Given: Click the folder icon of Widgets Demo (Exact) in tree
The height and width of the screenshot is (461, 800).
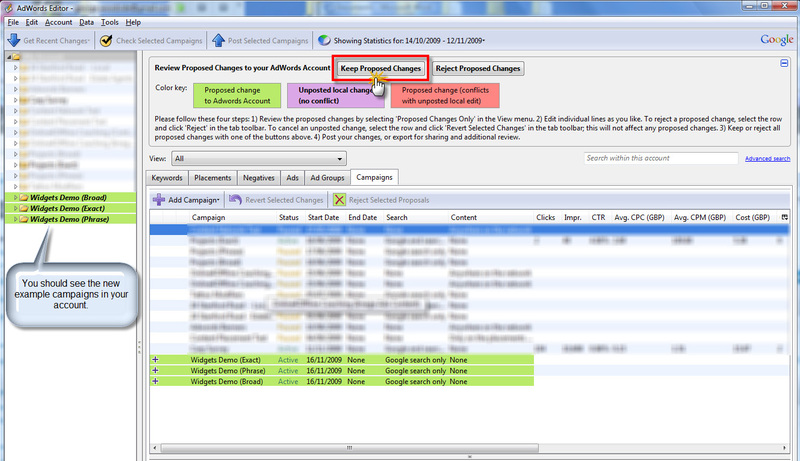Looking at the screenshot, I should [24, 208].
